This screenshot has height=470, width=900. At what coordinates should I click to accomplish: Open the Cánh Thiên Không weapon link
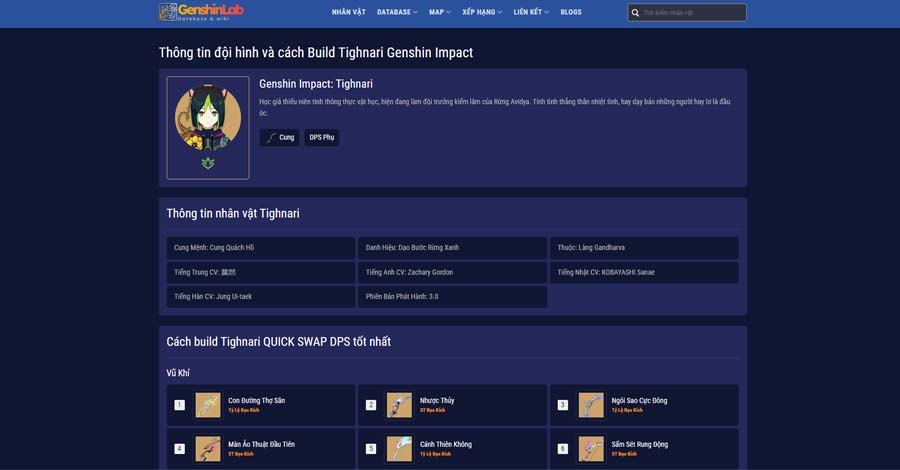(x=445, y=444)
